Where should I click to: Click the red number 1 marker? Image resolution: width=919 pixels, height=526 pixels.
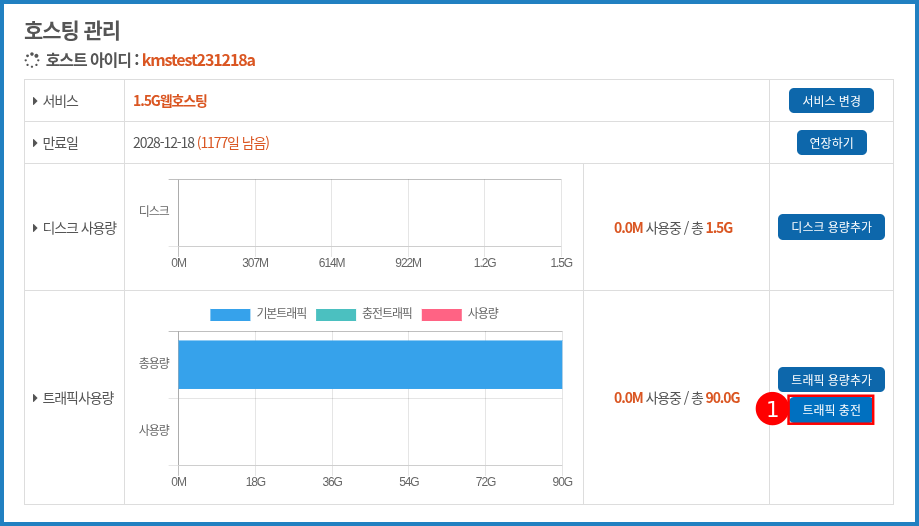772,409
